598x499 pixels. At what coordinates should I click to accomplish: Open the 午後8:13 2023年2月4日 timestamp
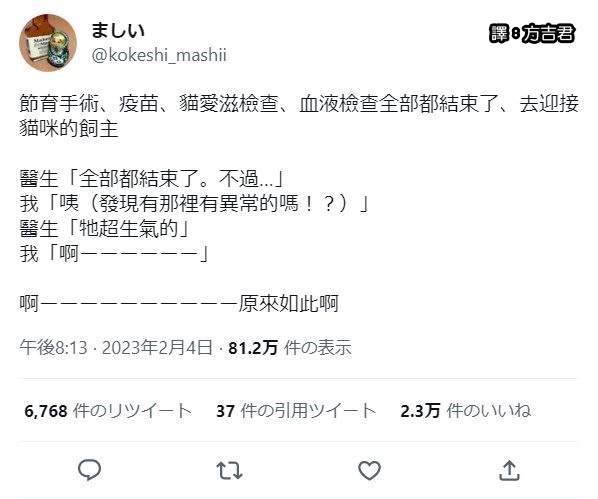point(116,348)
